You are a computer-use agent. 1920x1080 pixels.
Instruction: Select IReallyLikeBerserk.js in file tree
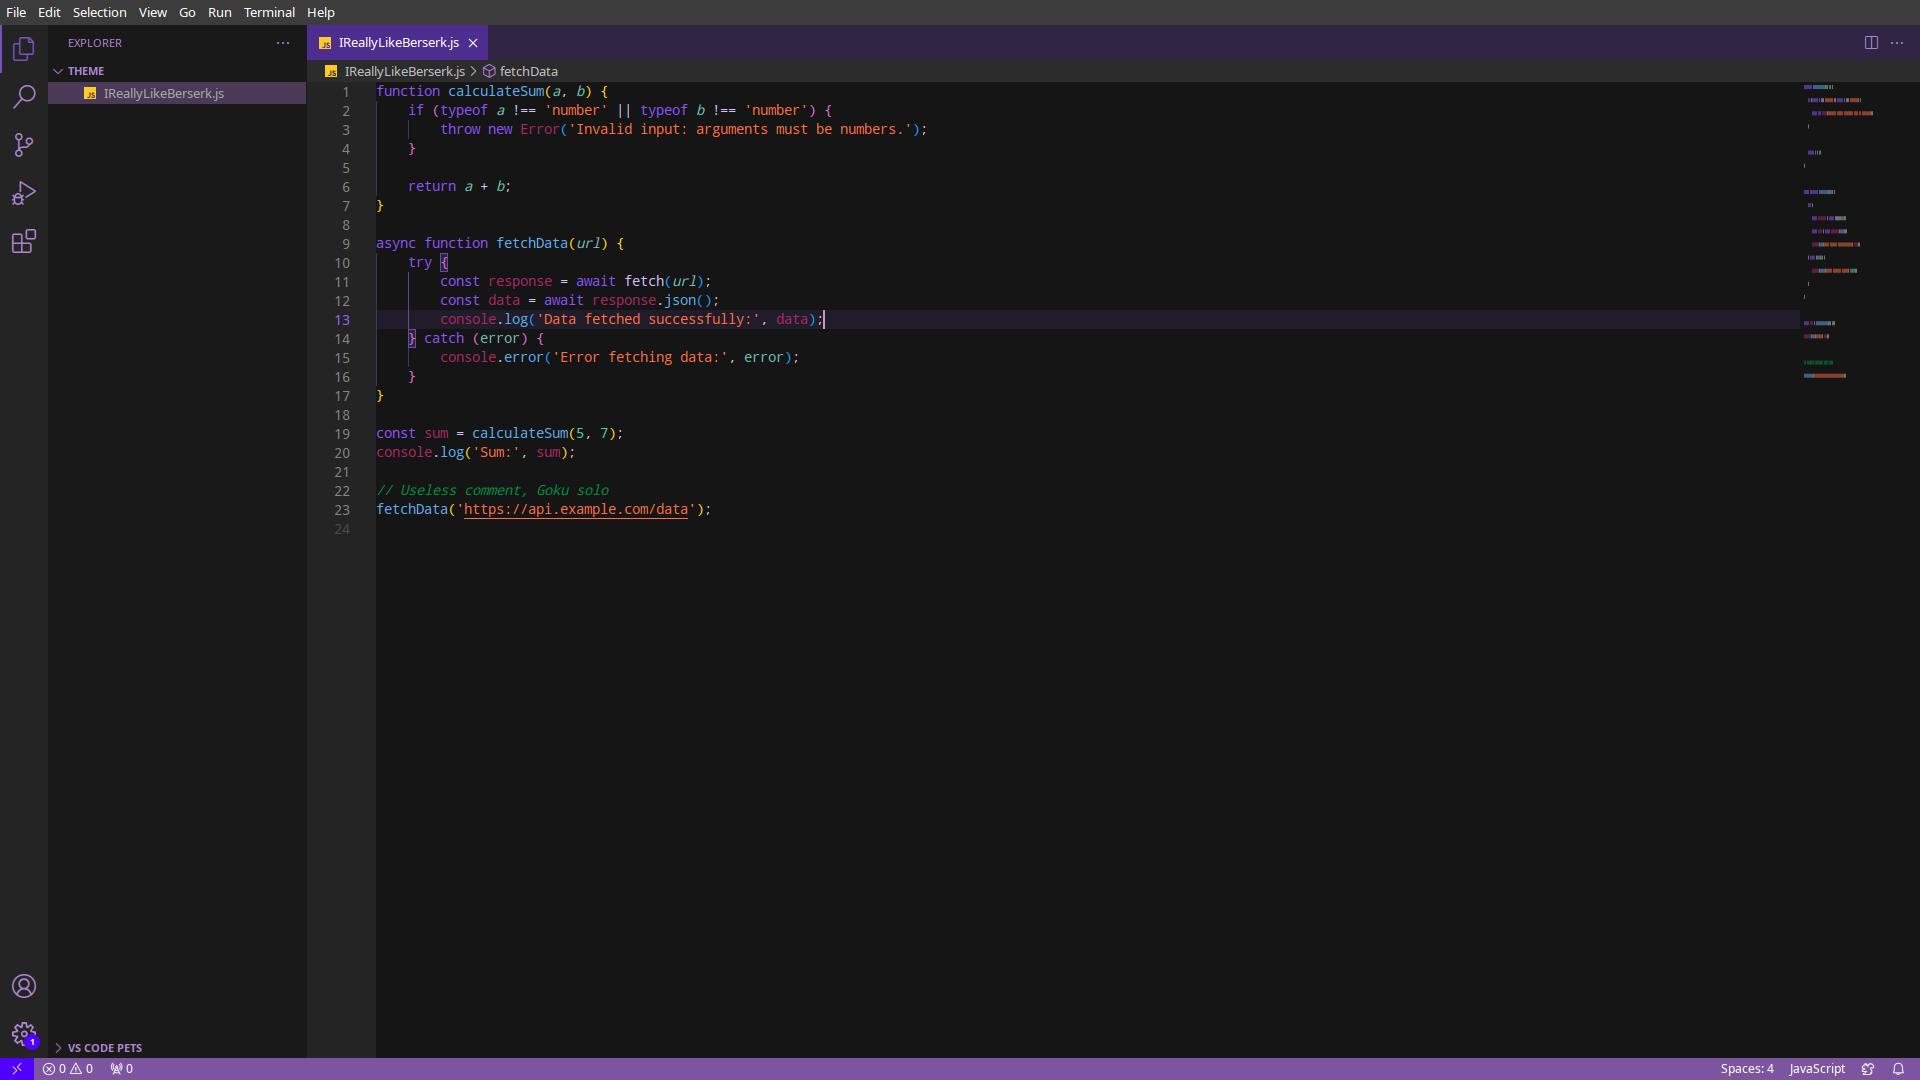click(164, 93)
